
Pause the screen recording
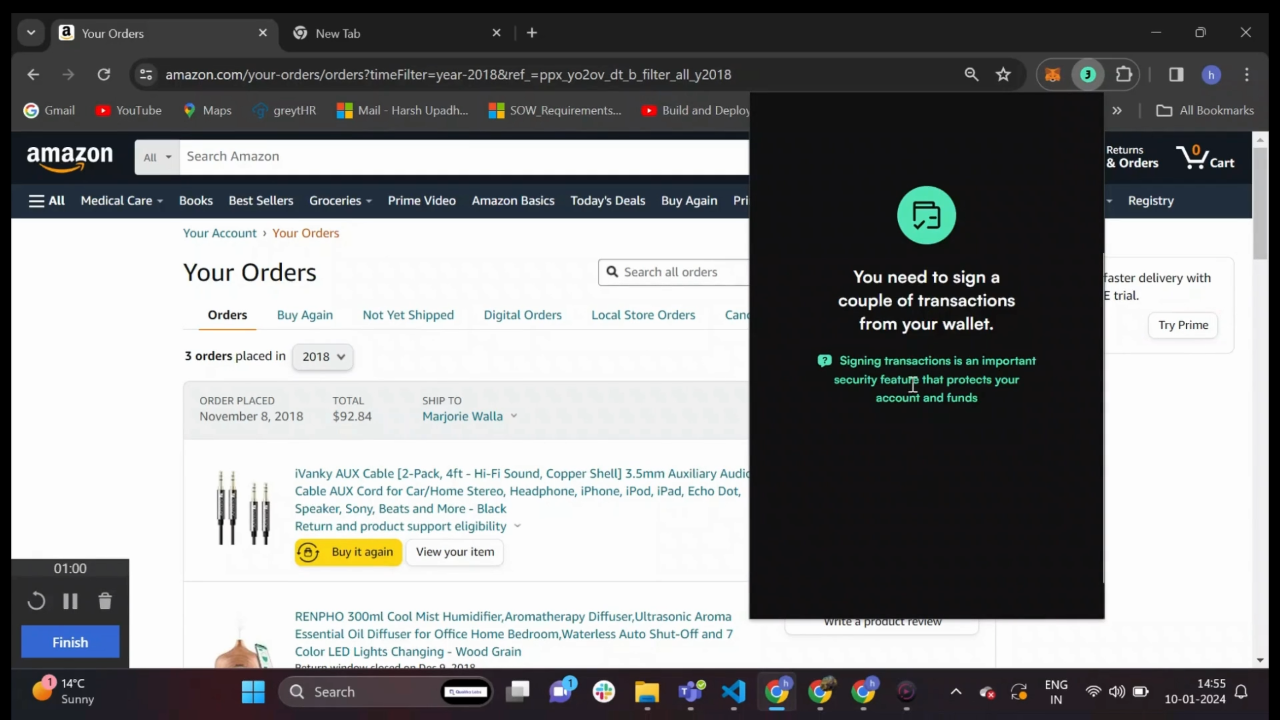pyautogui.click(x=70, y=601)
